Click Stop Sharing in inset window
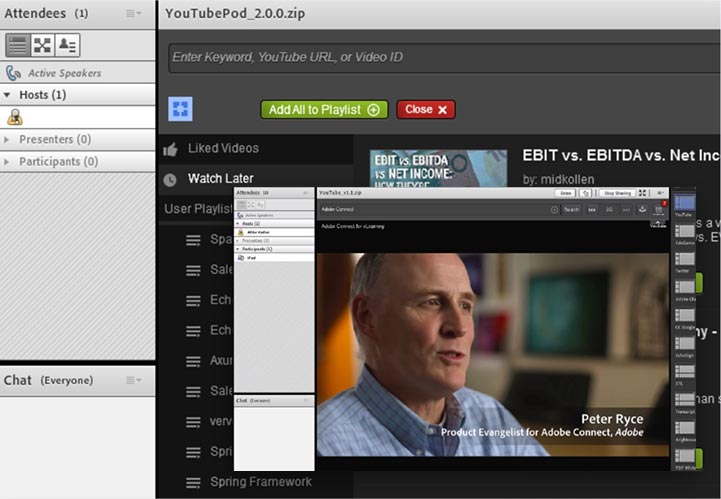Image resolution: width=721 pixels, height=499 pixels. 618,193
